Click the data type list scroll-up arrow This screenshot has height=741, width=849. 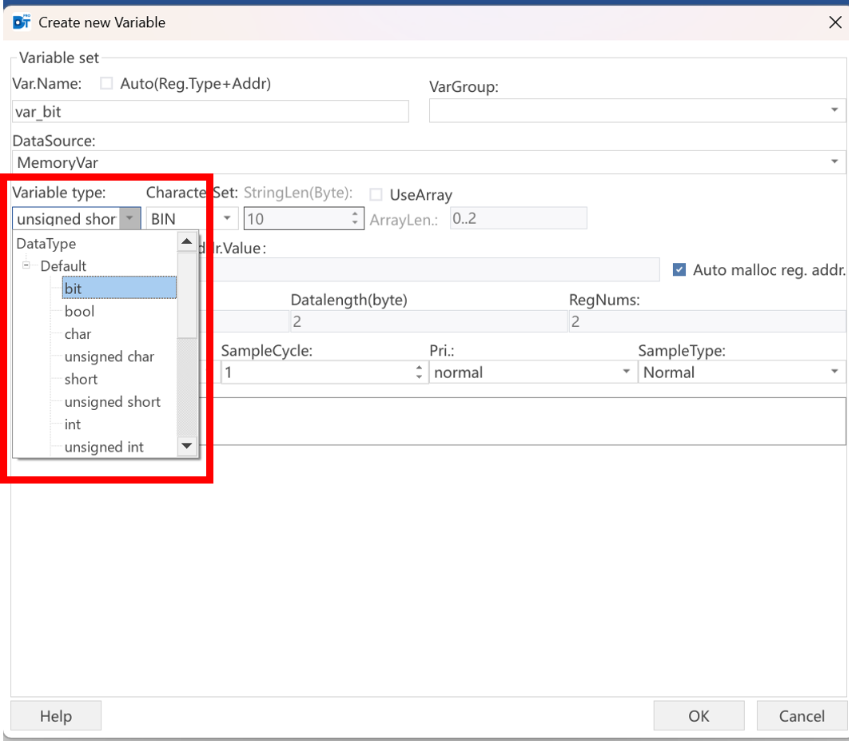pyautogui.click(x=187, y=241)
